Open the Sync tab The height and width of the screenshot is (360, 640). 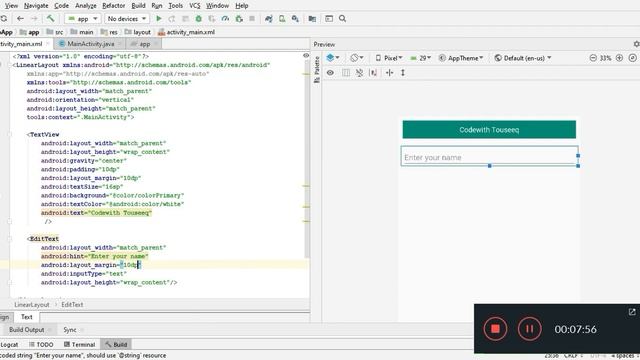coord(70,330)
